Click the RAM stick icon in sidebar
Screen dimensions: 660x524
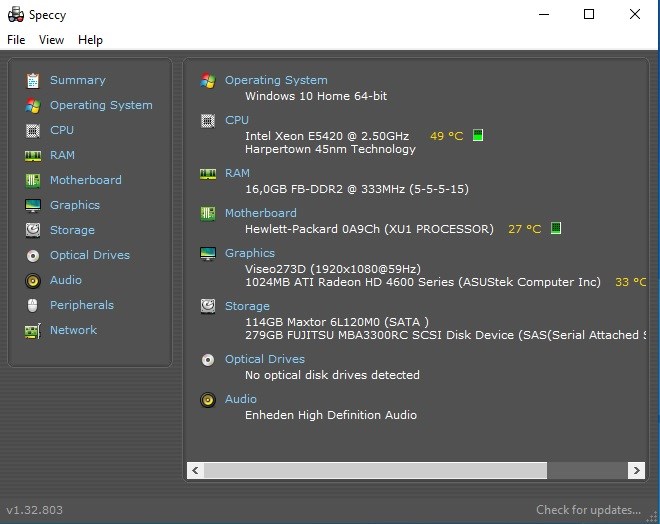33,156
